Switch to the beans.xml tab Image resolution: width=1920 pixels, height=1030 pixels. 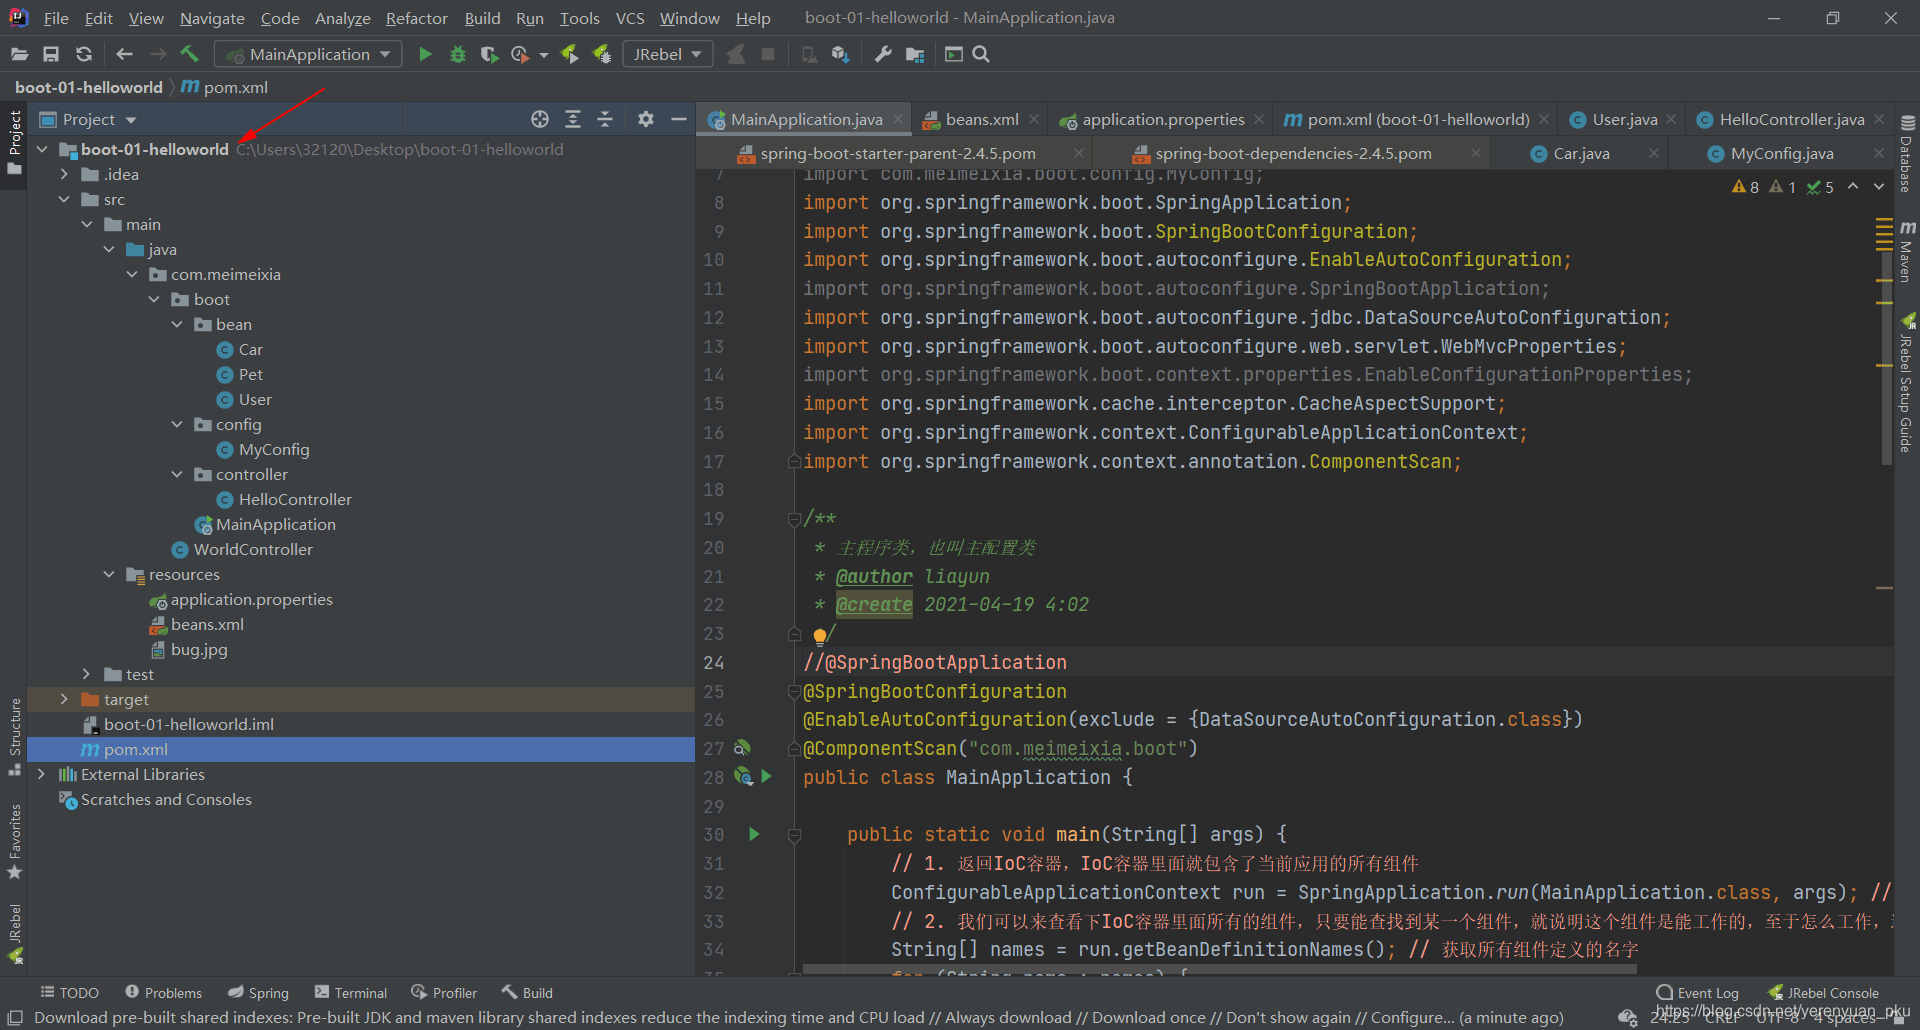tap(981, 119)
